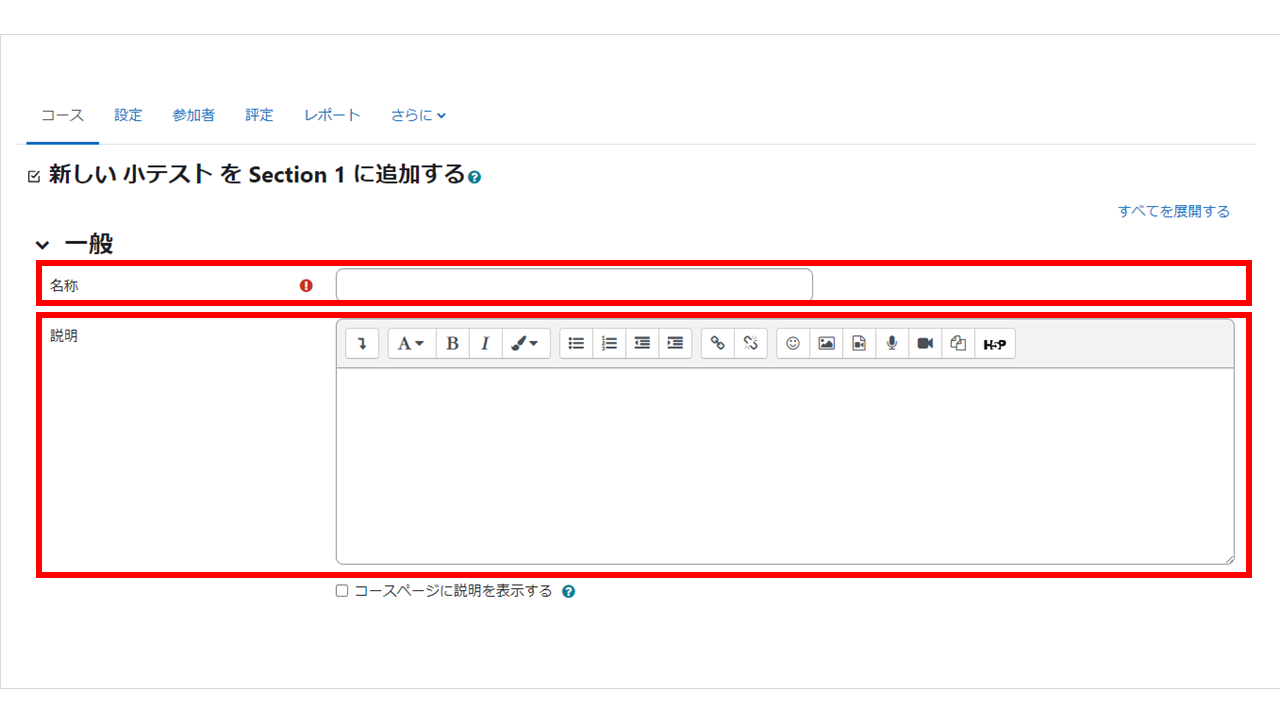Click the 名称 field label

(64, 285)
